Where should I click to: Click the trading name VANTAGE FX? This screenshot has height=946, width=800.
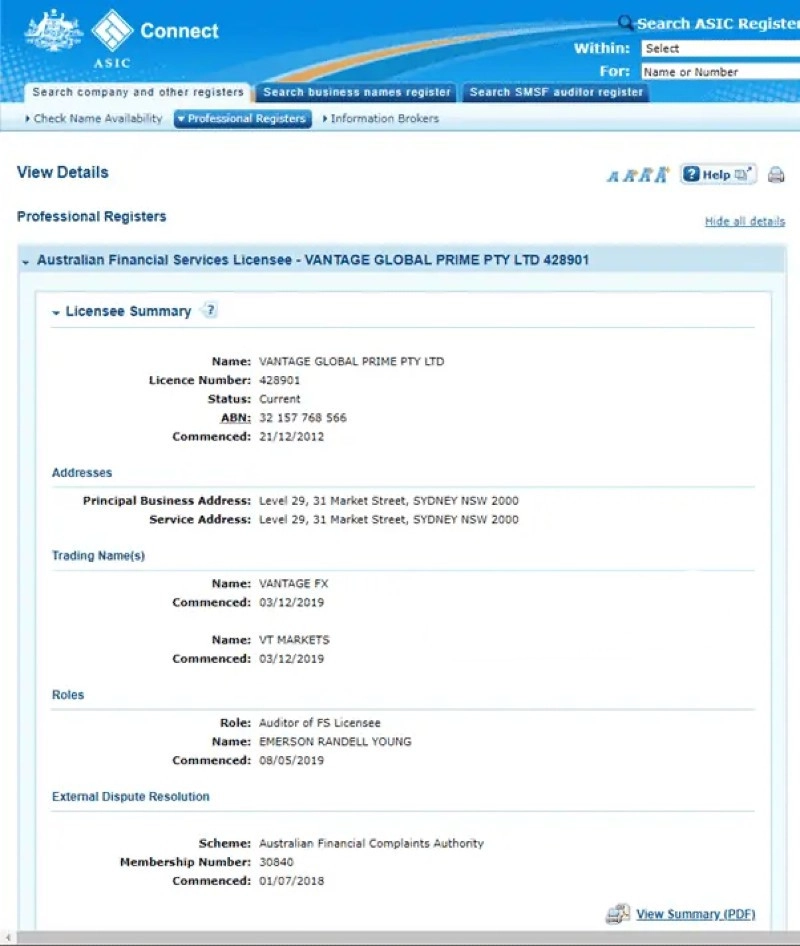pyautogui.click(x=294, y=583)
